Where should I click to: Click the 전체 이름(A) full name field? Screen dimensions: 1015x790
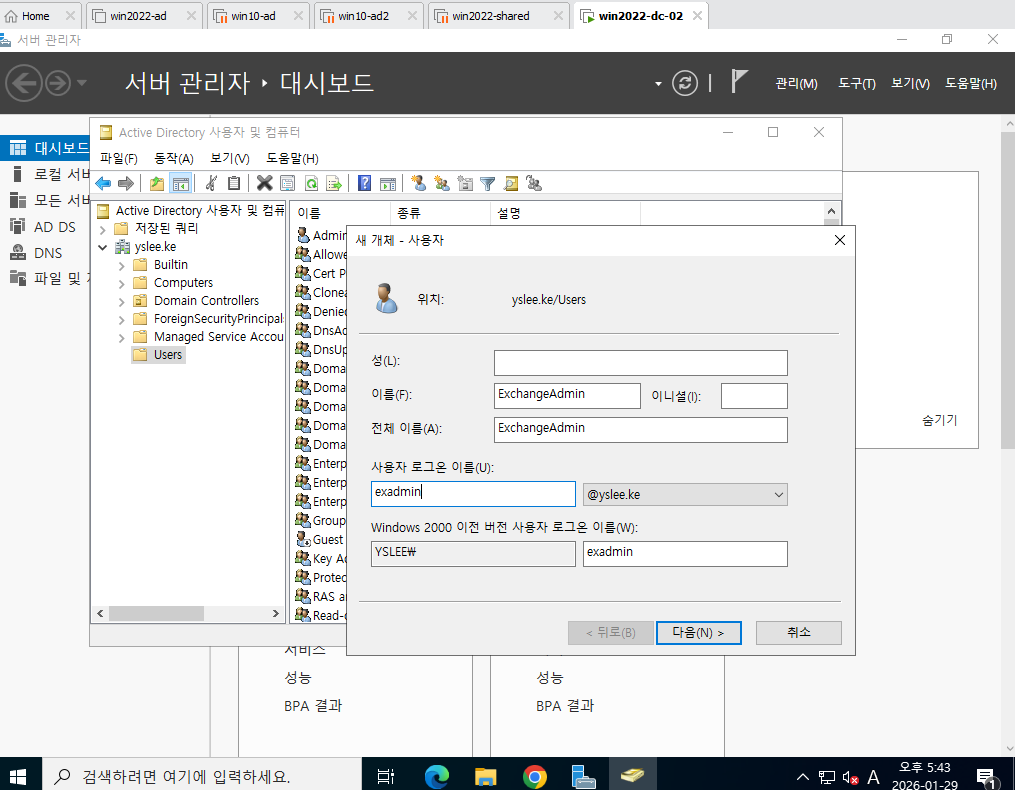[640, 430]
